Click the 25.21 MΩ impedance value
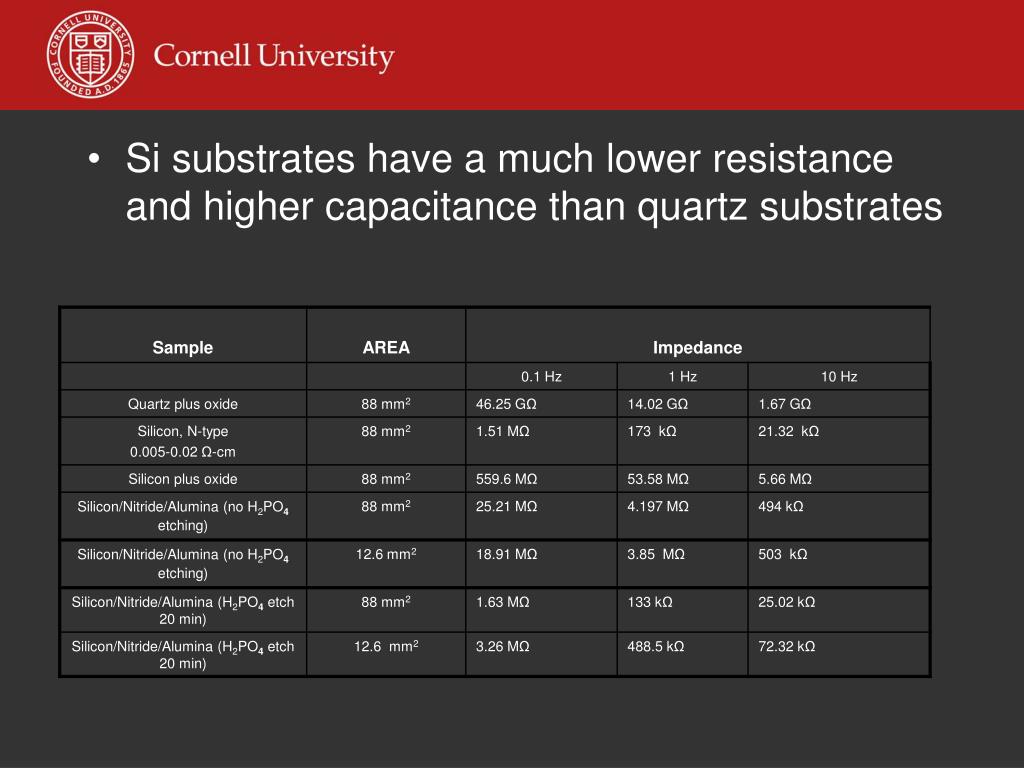Screen dimensions: 1024x768 (506, 507)
